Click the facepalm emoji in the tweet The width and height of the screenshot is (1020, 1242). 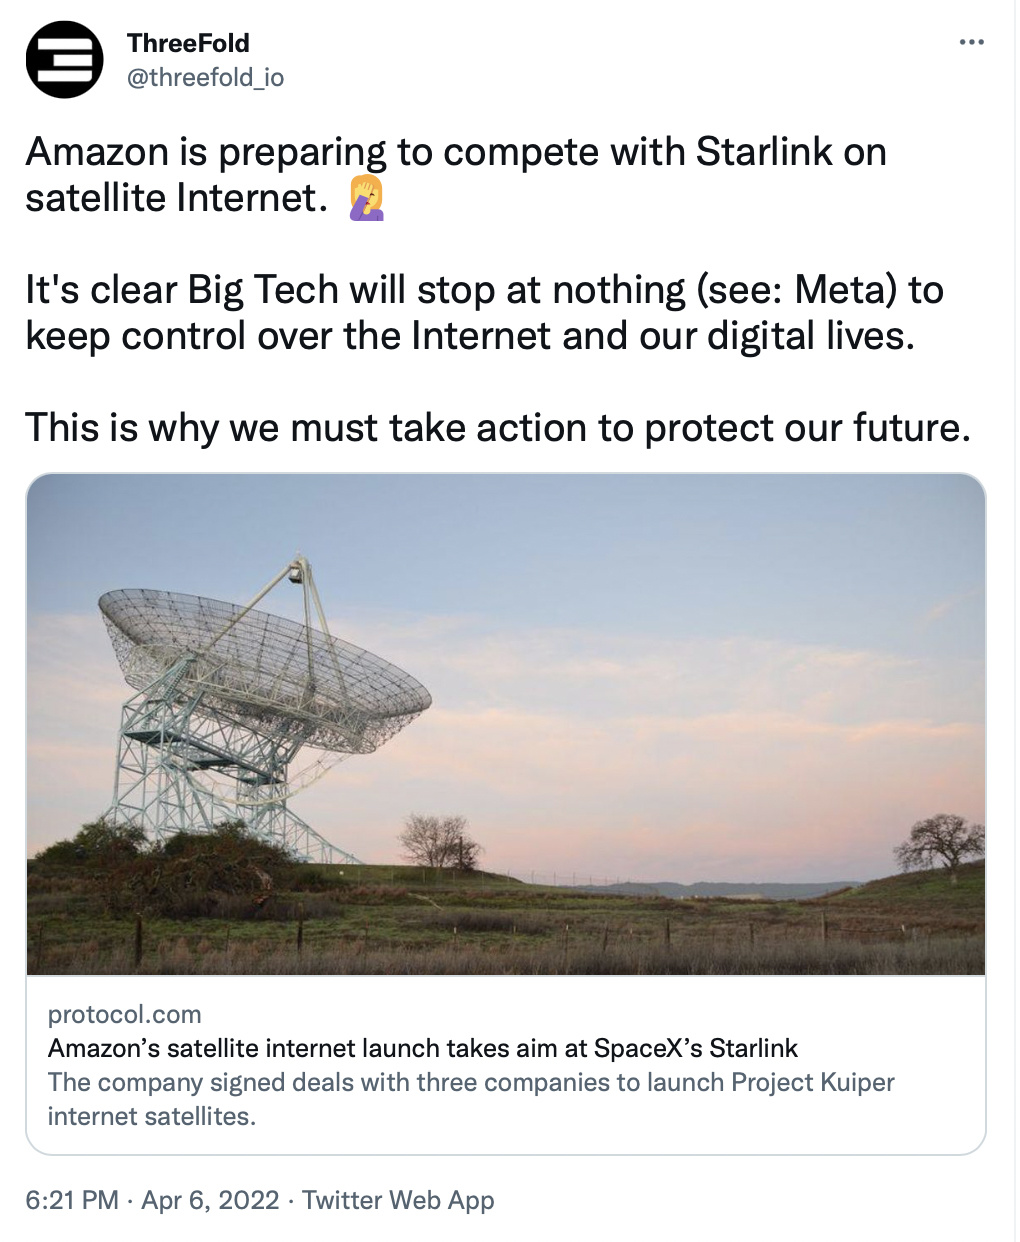367,197
